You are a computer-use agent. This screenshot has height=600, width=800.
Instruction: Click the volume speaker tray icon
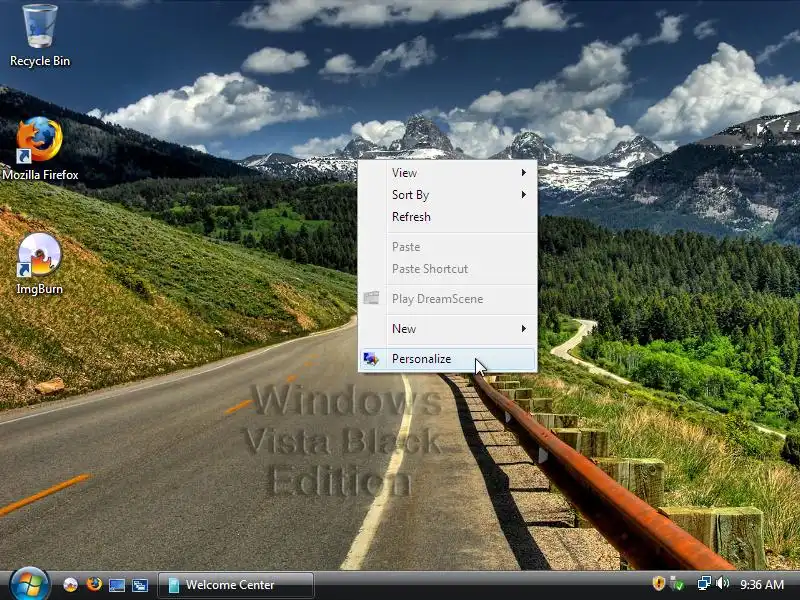coord(722,583)
